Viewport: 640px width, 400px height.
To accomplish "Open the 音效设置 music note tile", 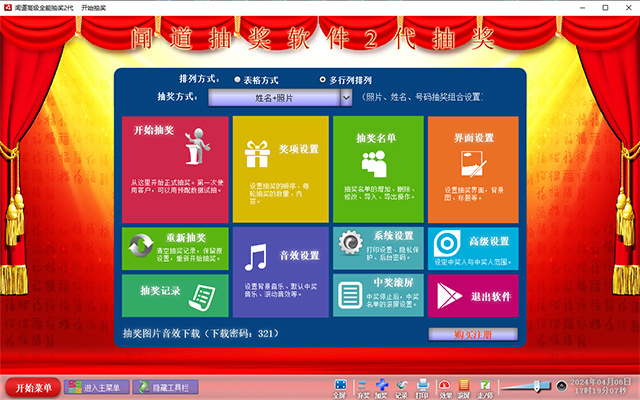I will [x=280, y=272].
